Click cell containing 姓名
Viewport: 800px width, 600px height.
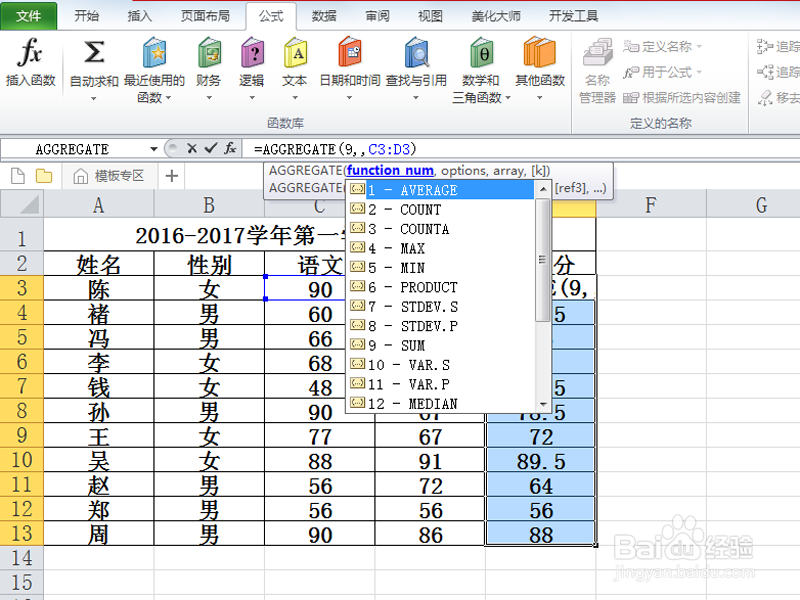[98, 264]
